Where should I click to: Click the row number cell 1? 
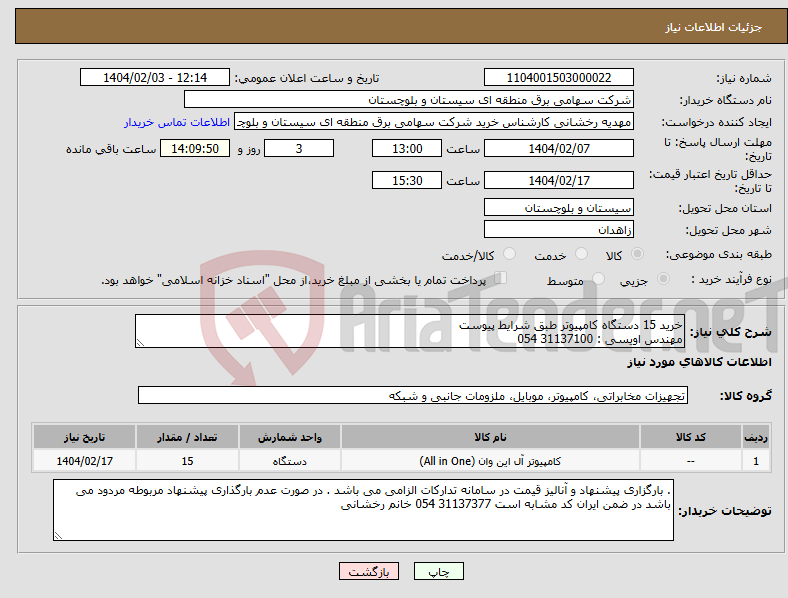pos(756,461)
